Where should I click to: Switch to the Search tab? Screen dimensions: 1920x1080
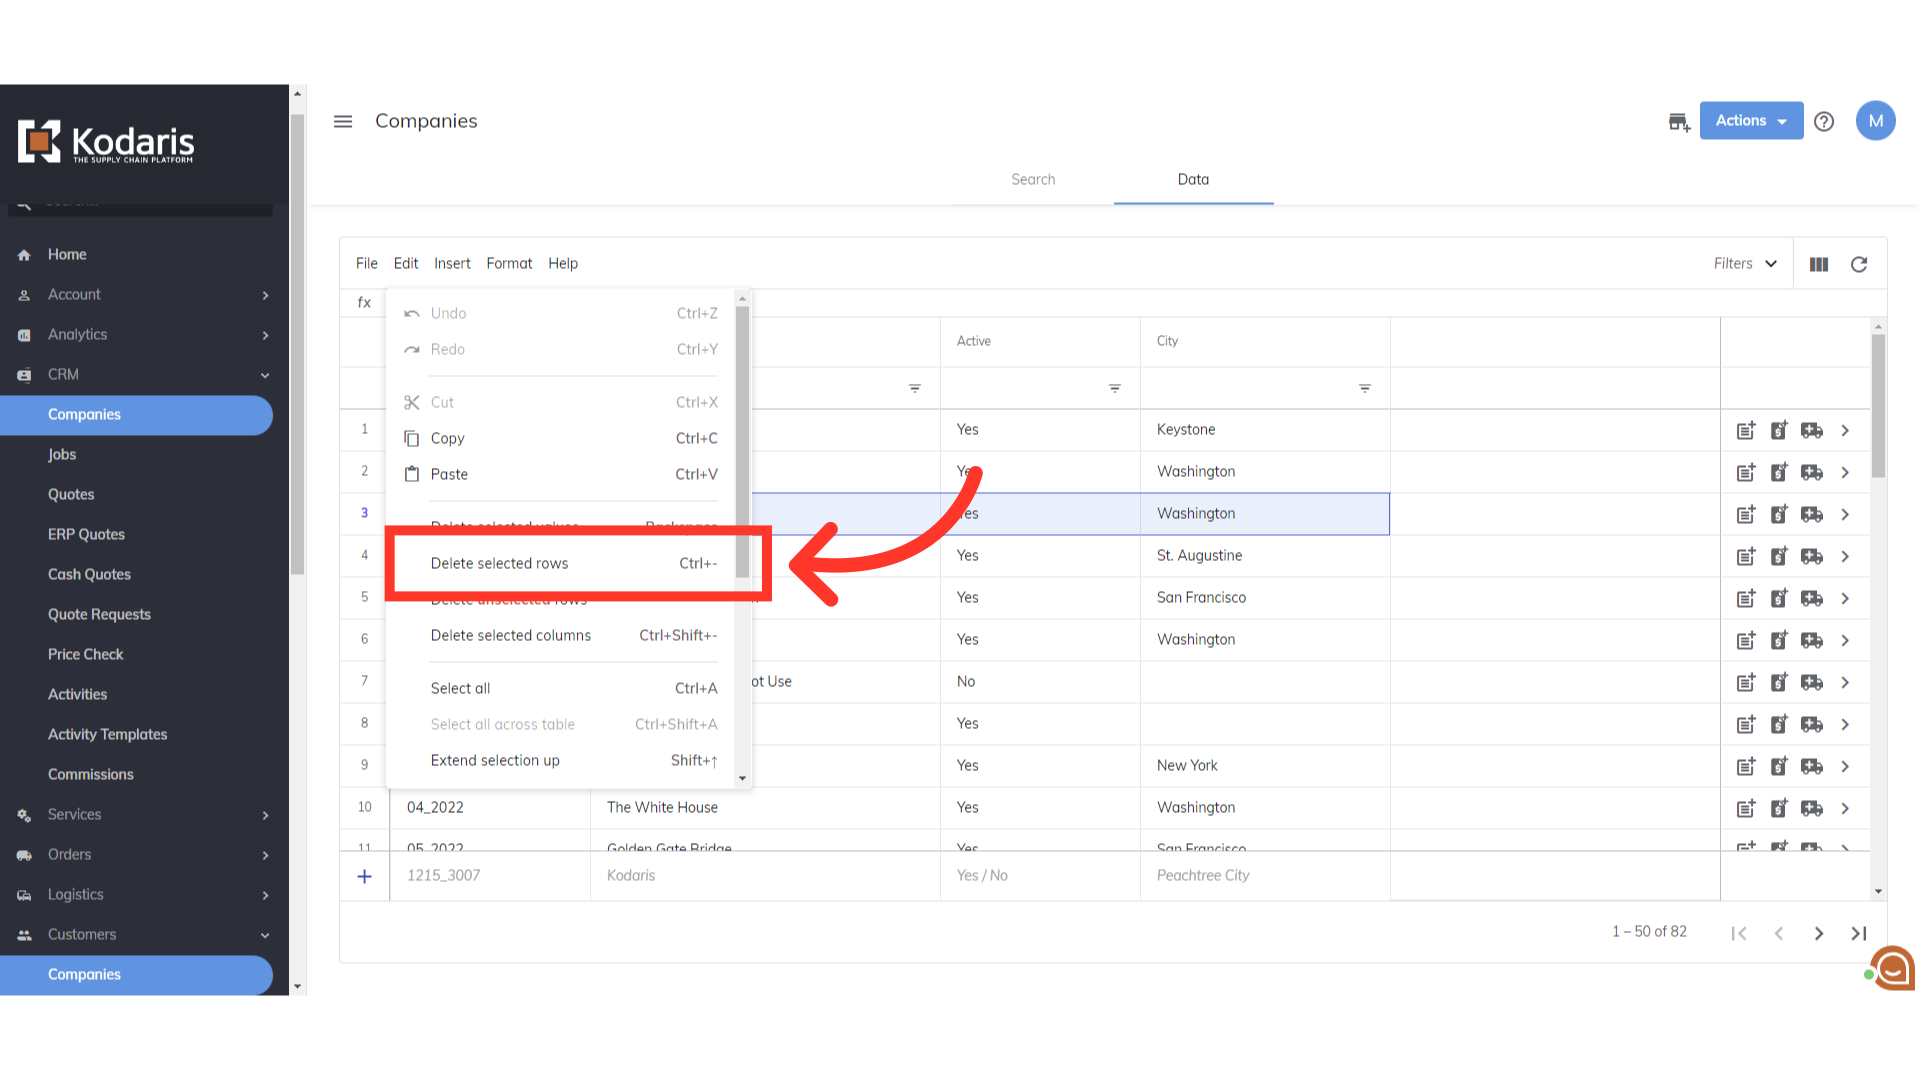pos(1033,179)
